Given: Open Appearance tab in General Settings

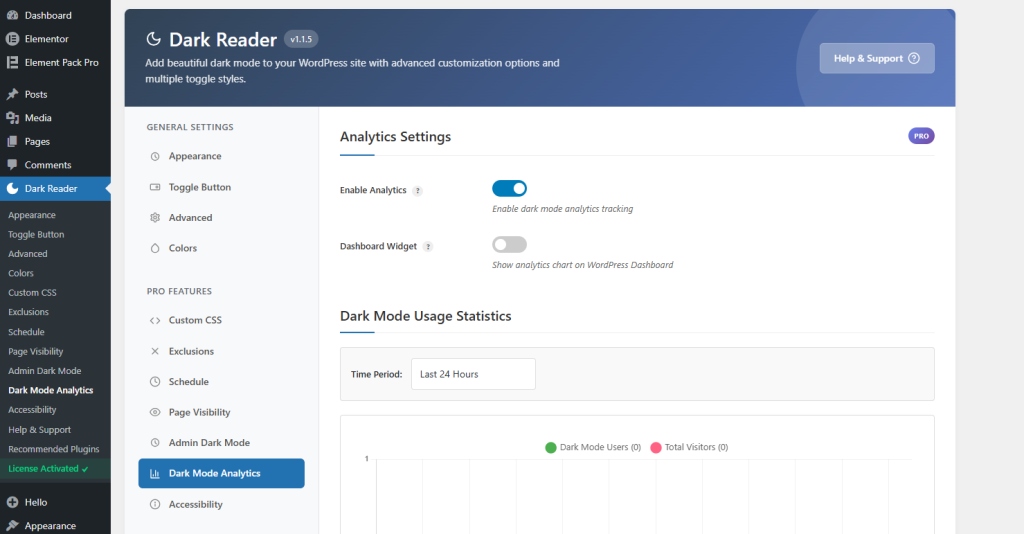Looking at the screenshot, I should pyautogui.click(x=221, y=157).
